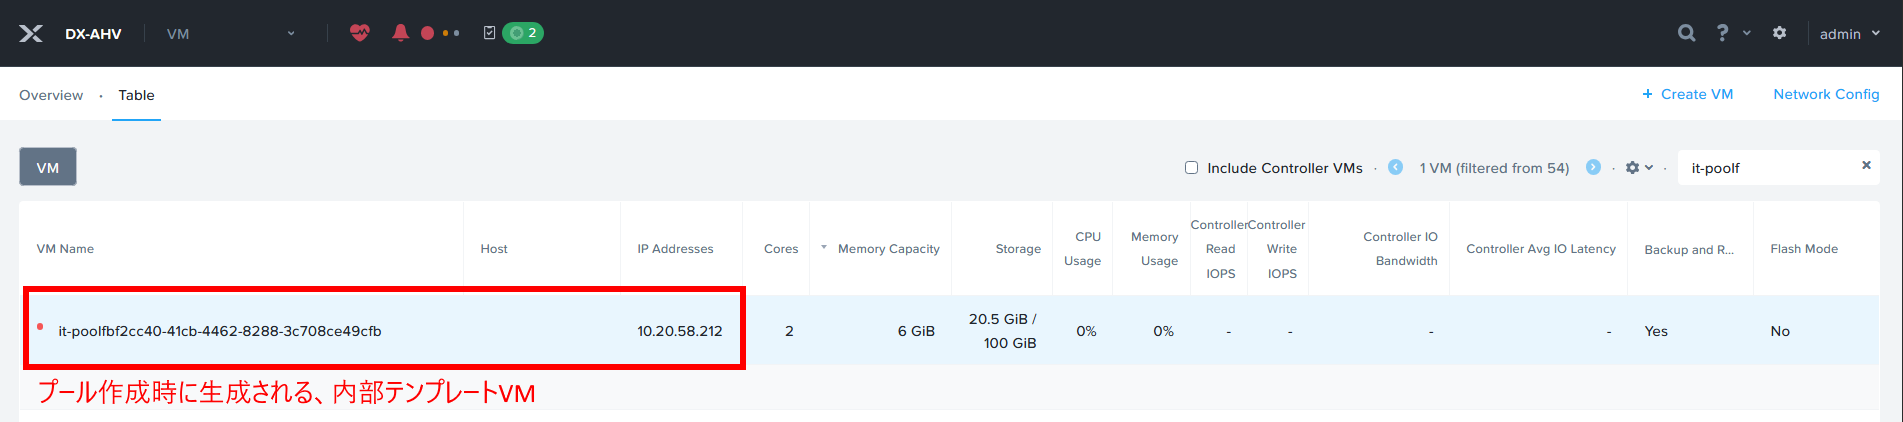Open the settings gear in top bar
This screenshot has width=1903, height=422.
[1779, 33]
